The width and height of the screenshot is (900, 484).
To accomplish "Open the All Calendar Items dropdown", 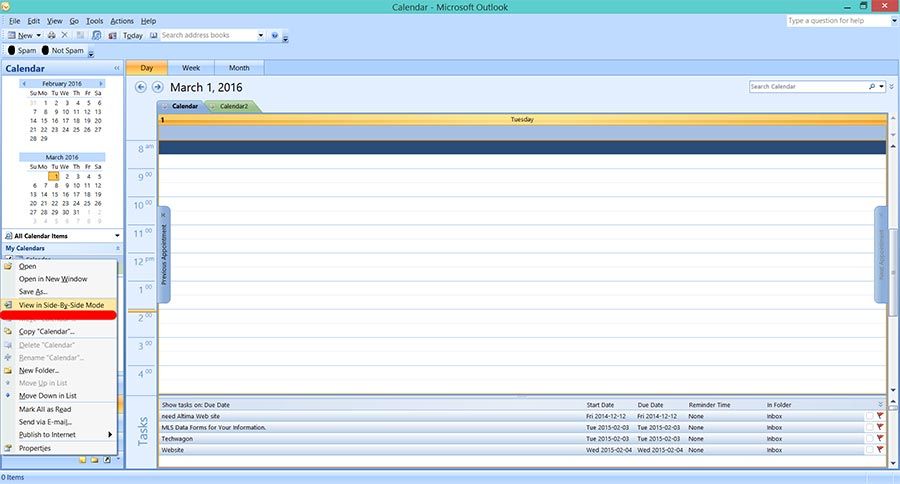I will point(117,236).
